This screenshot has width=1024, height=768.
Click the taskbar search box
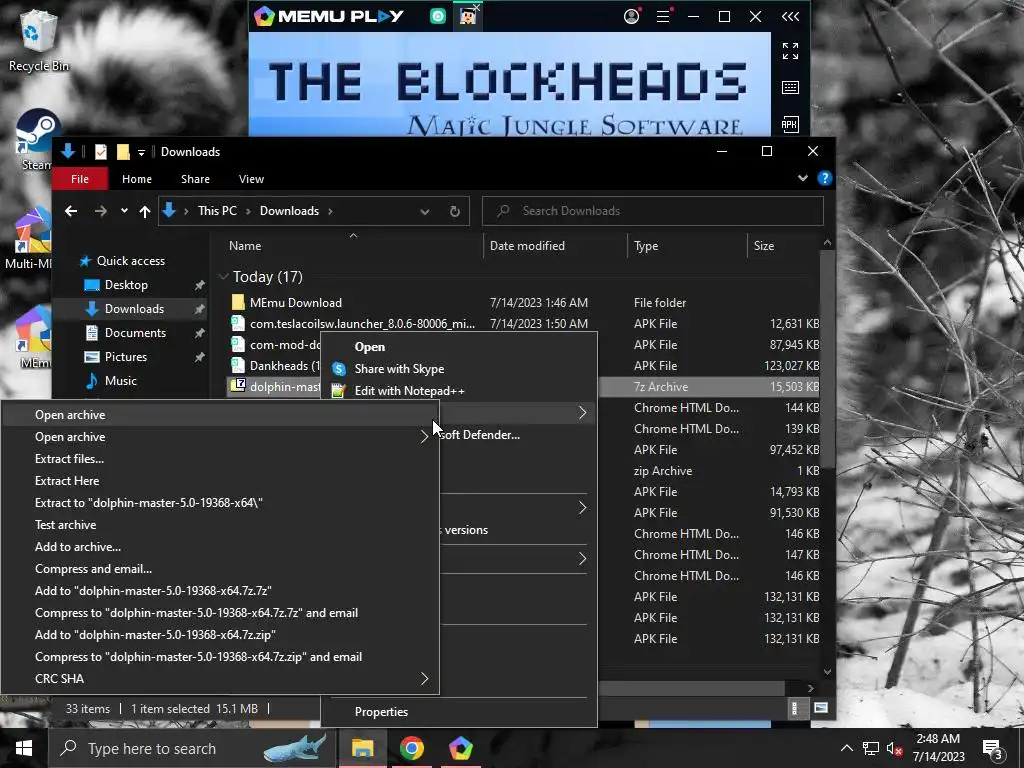[x=193, y=748]
